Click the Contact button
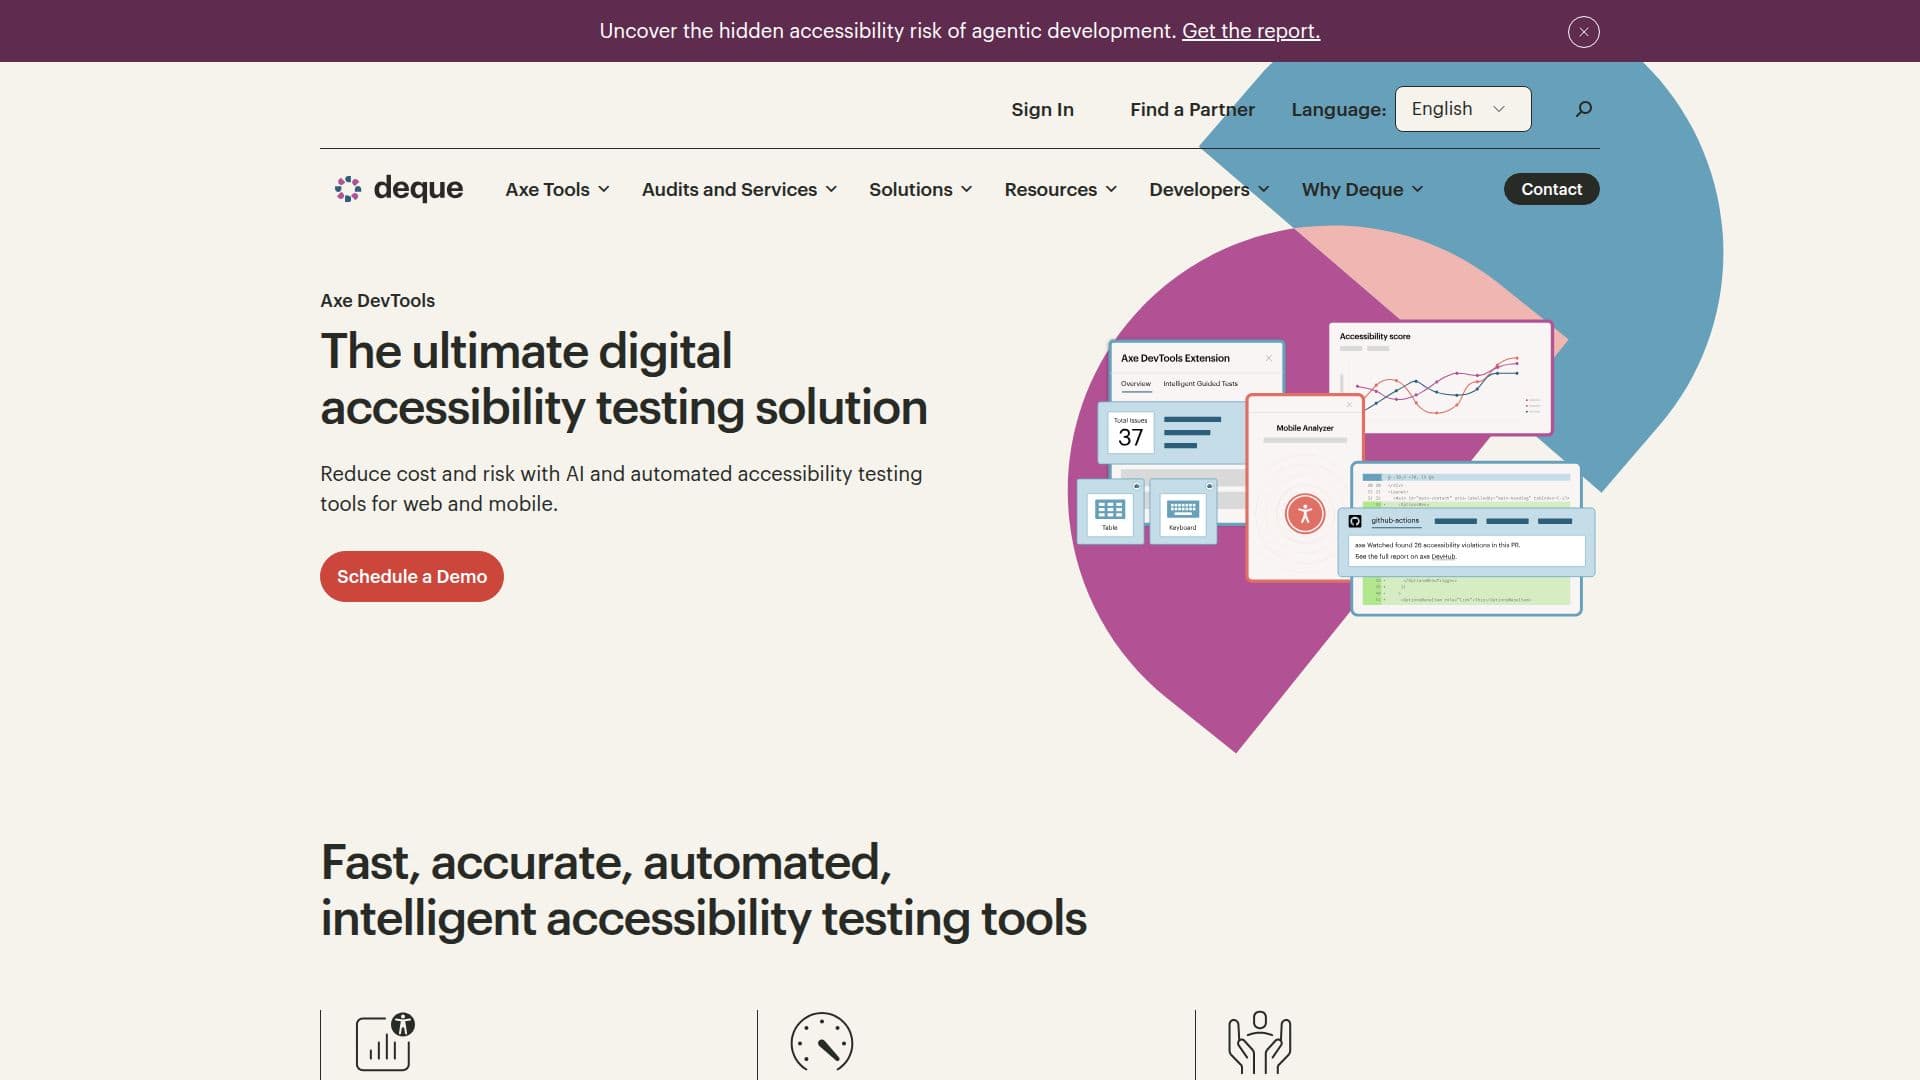The height and width of the screenshot is (1080, 1920). (1551, 189)
